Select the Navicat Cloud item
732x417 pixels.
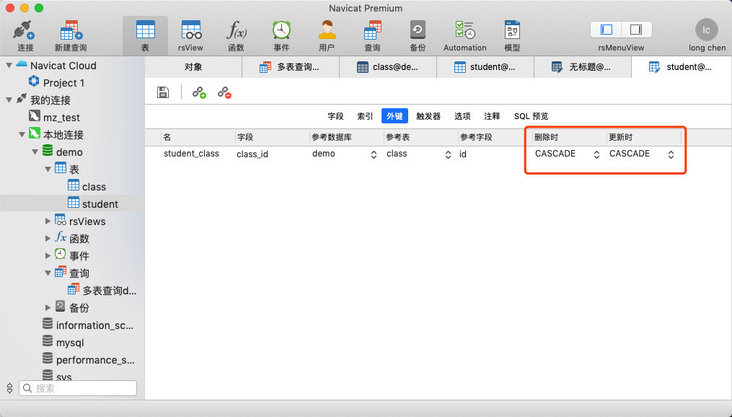(x=63, y=66)
